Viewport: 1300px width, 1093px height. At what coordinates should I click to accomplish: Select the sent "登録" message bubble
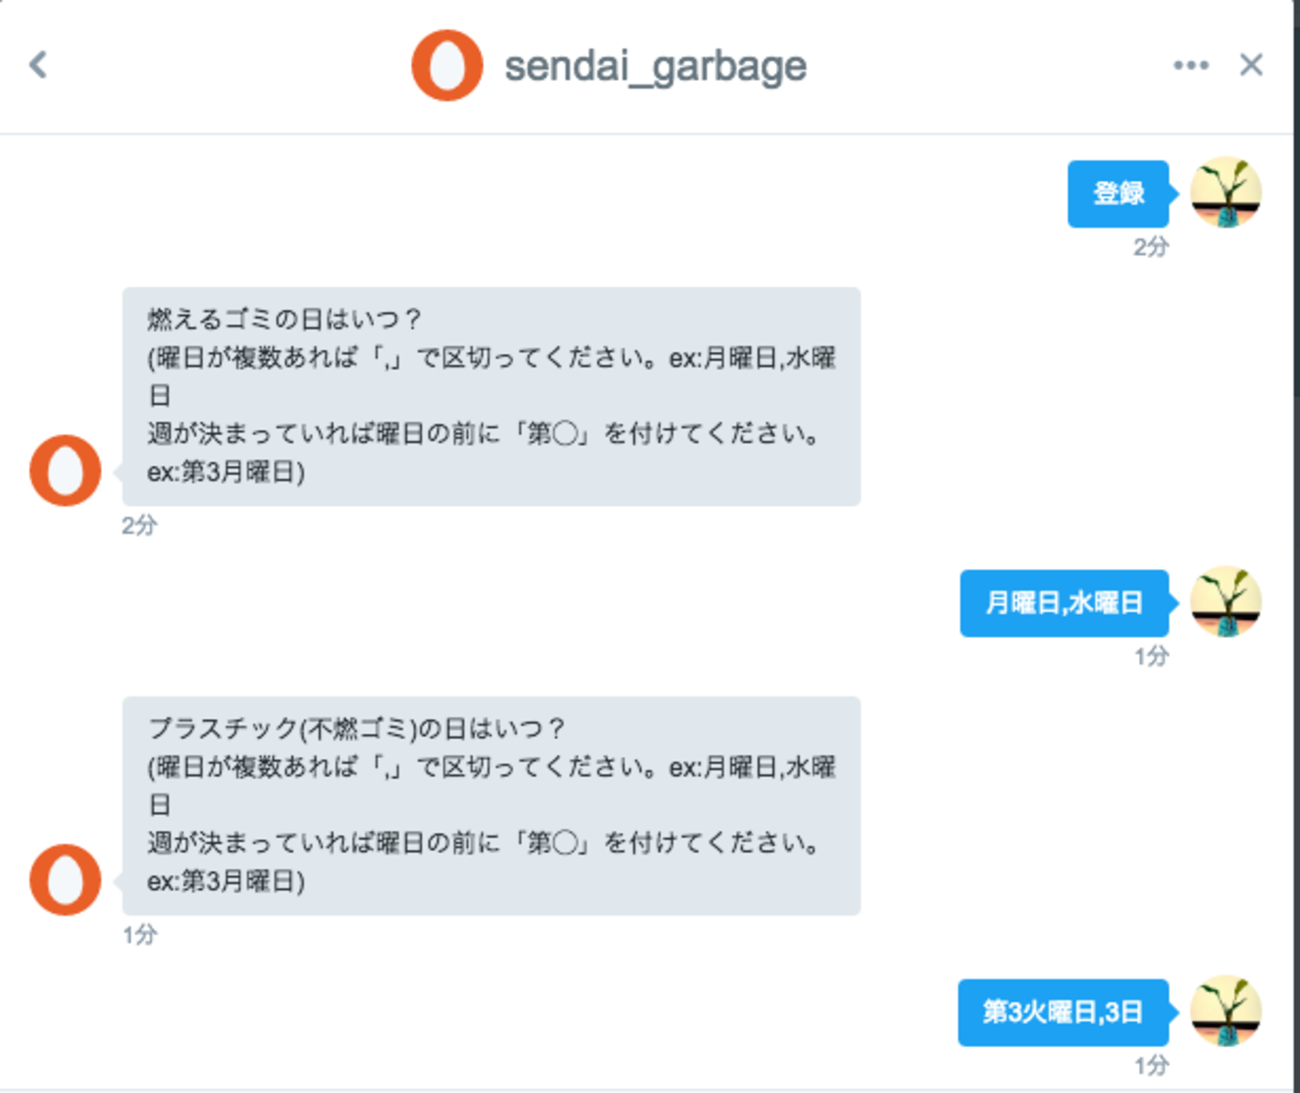click(1118, 193)
